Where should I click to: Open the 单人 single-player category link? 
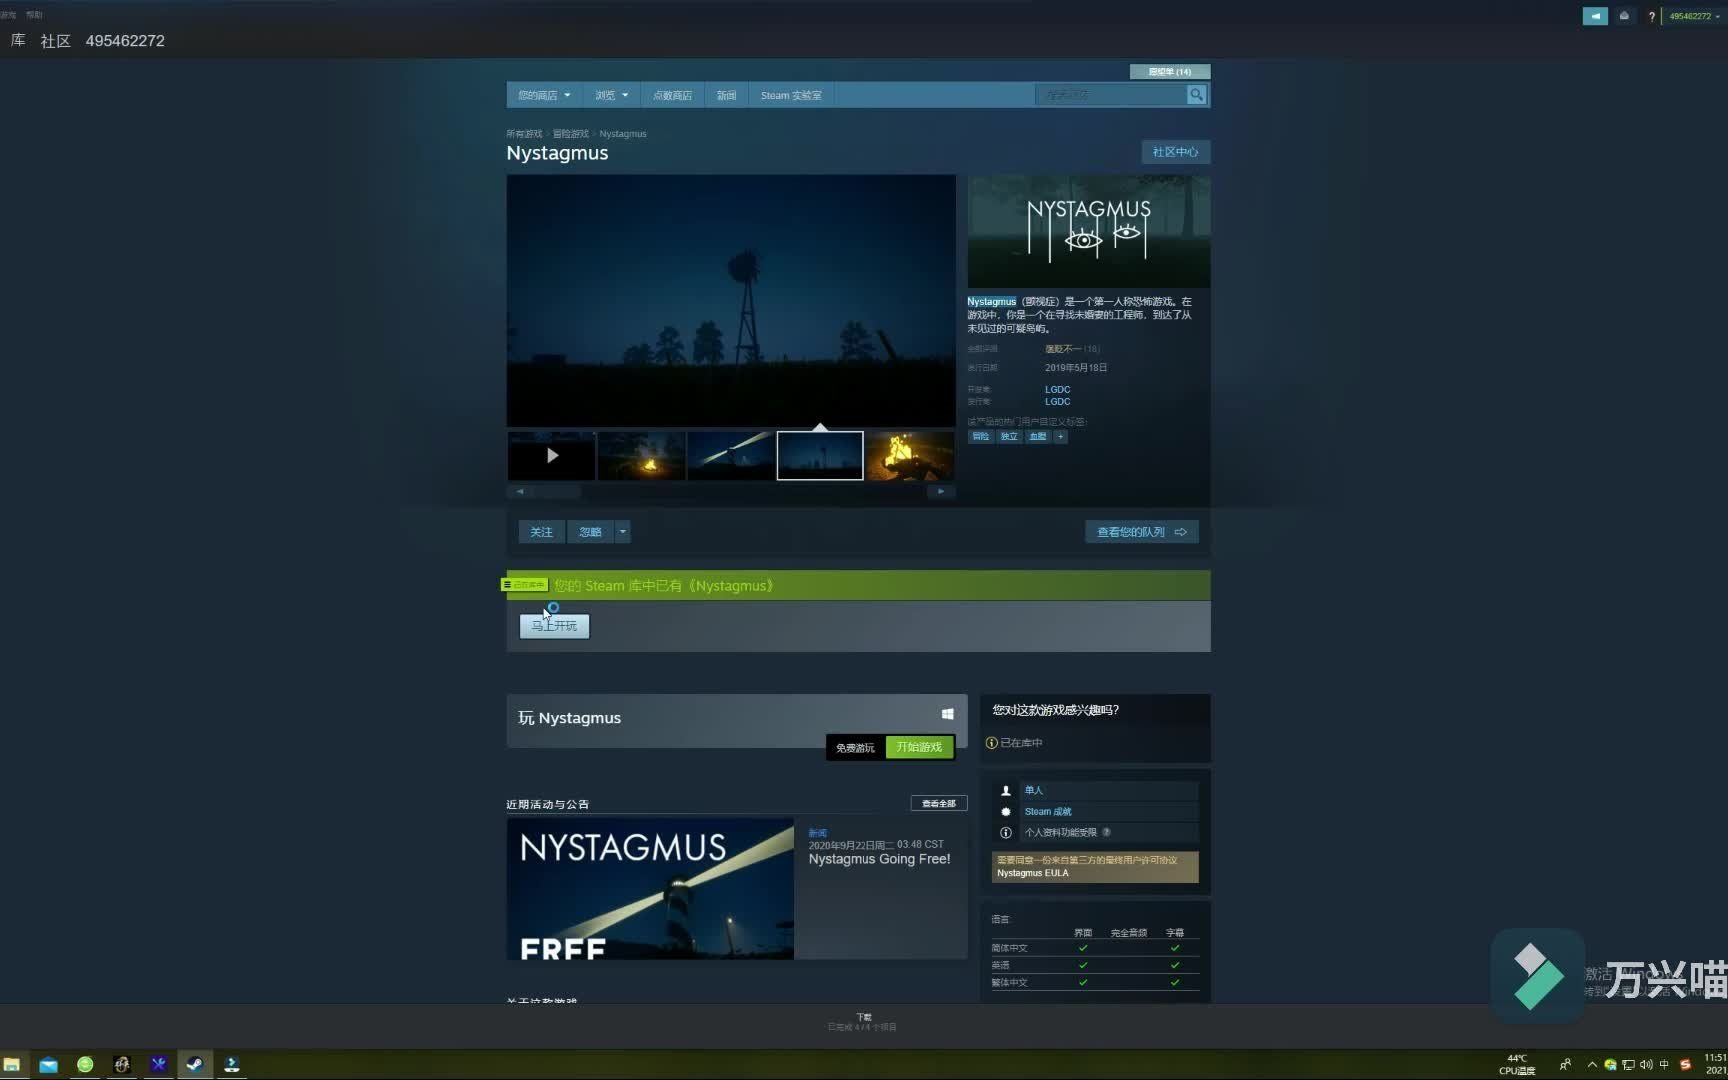(1034, 791)
